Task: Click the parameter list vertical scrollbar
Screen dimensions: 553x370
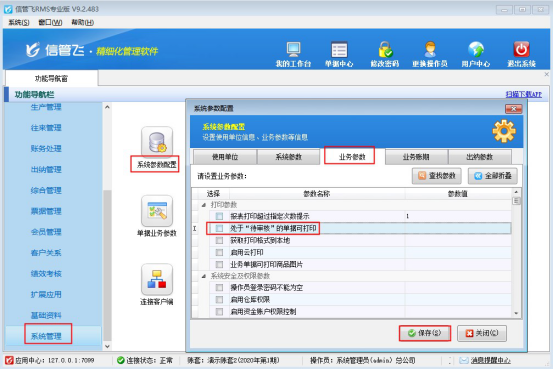Action: (x=516, y=253)
